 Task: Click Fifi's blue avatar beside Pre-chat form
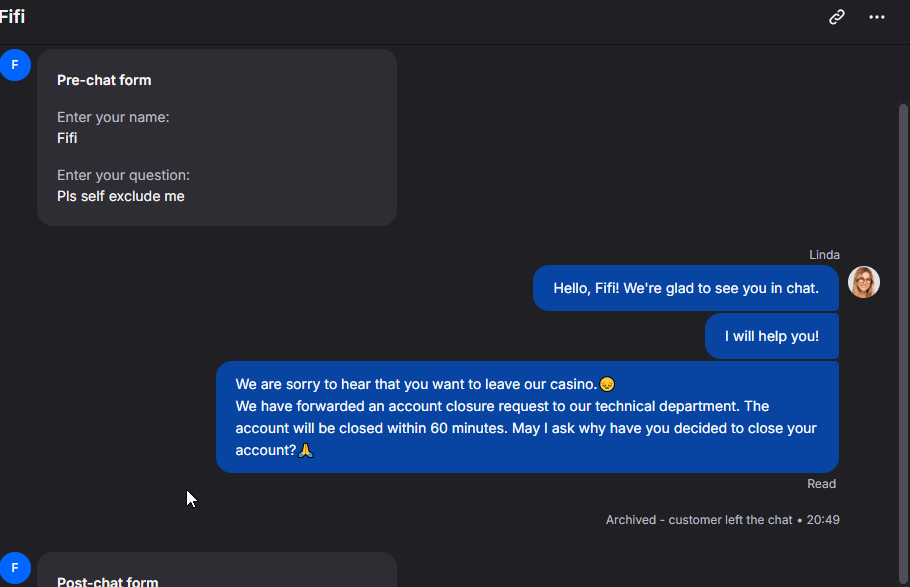pyautogui.click(x=15, y=65)
